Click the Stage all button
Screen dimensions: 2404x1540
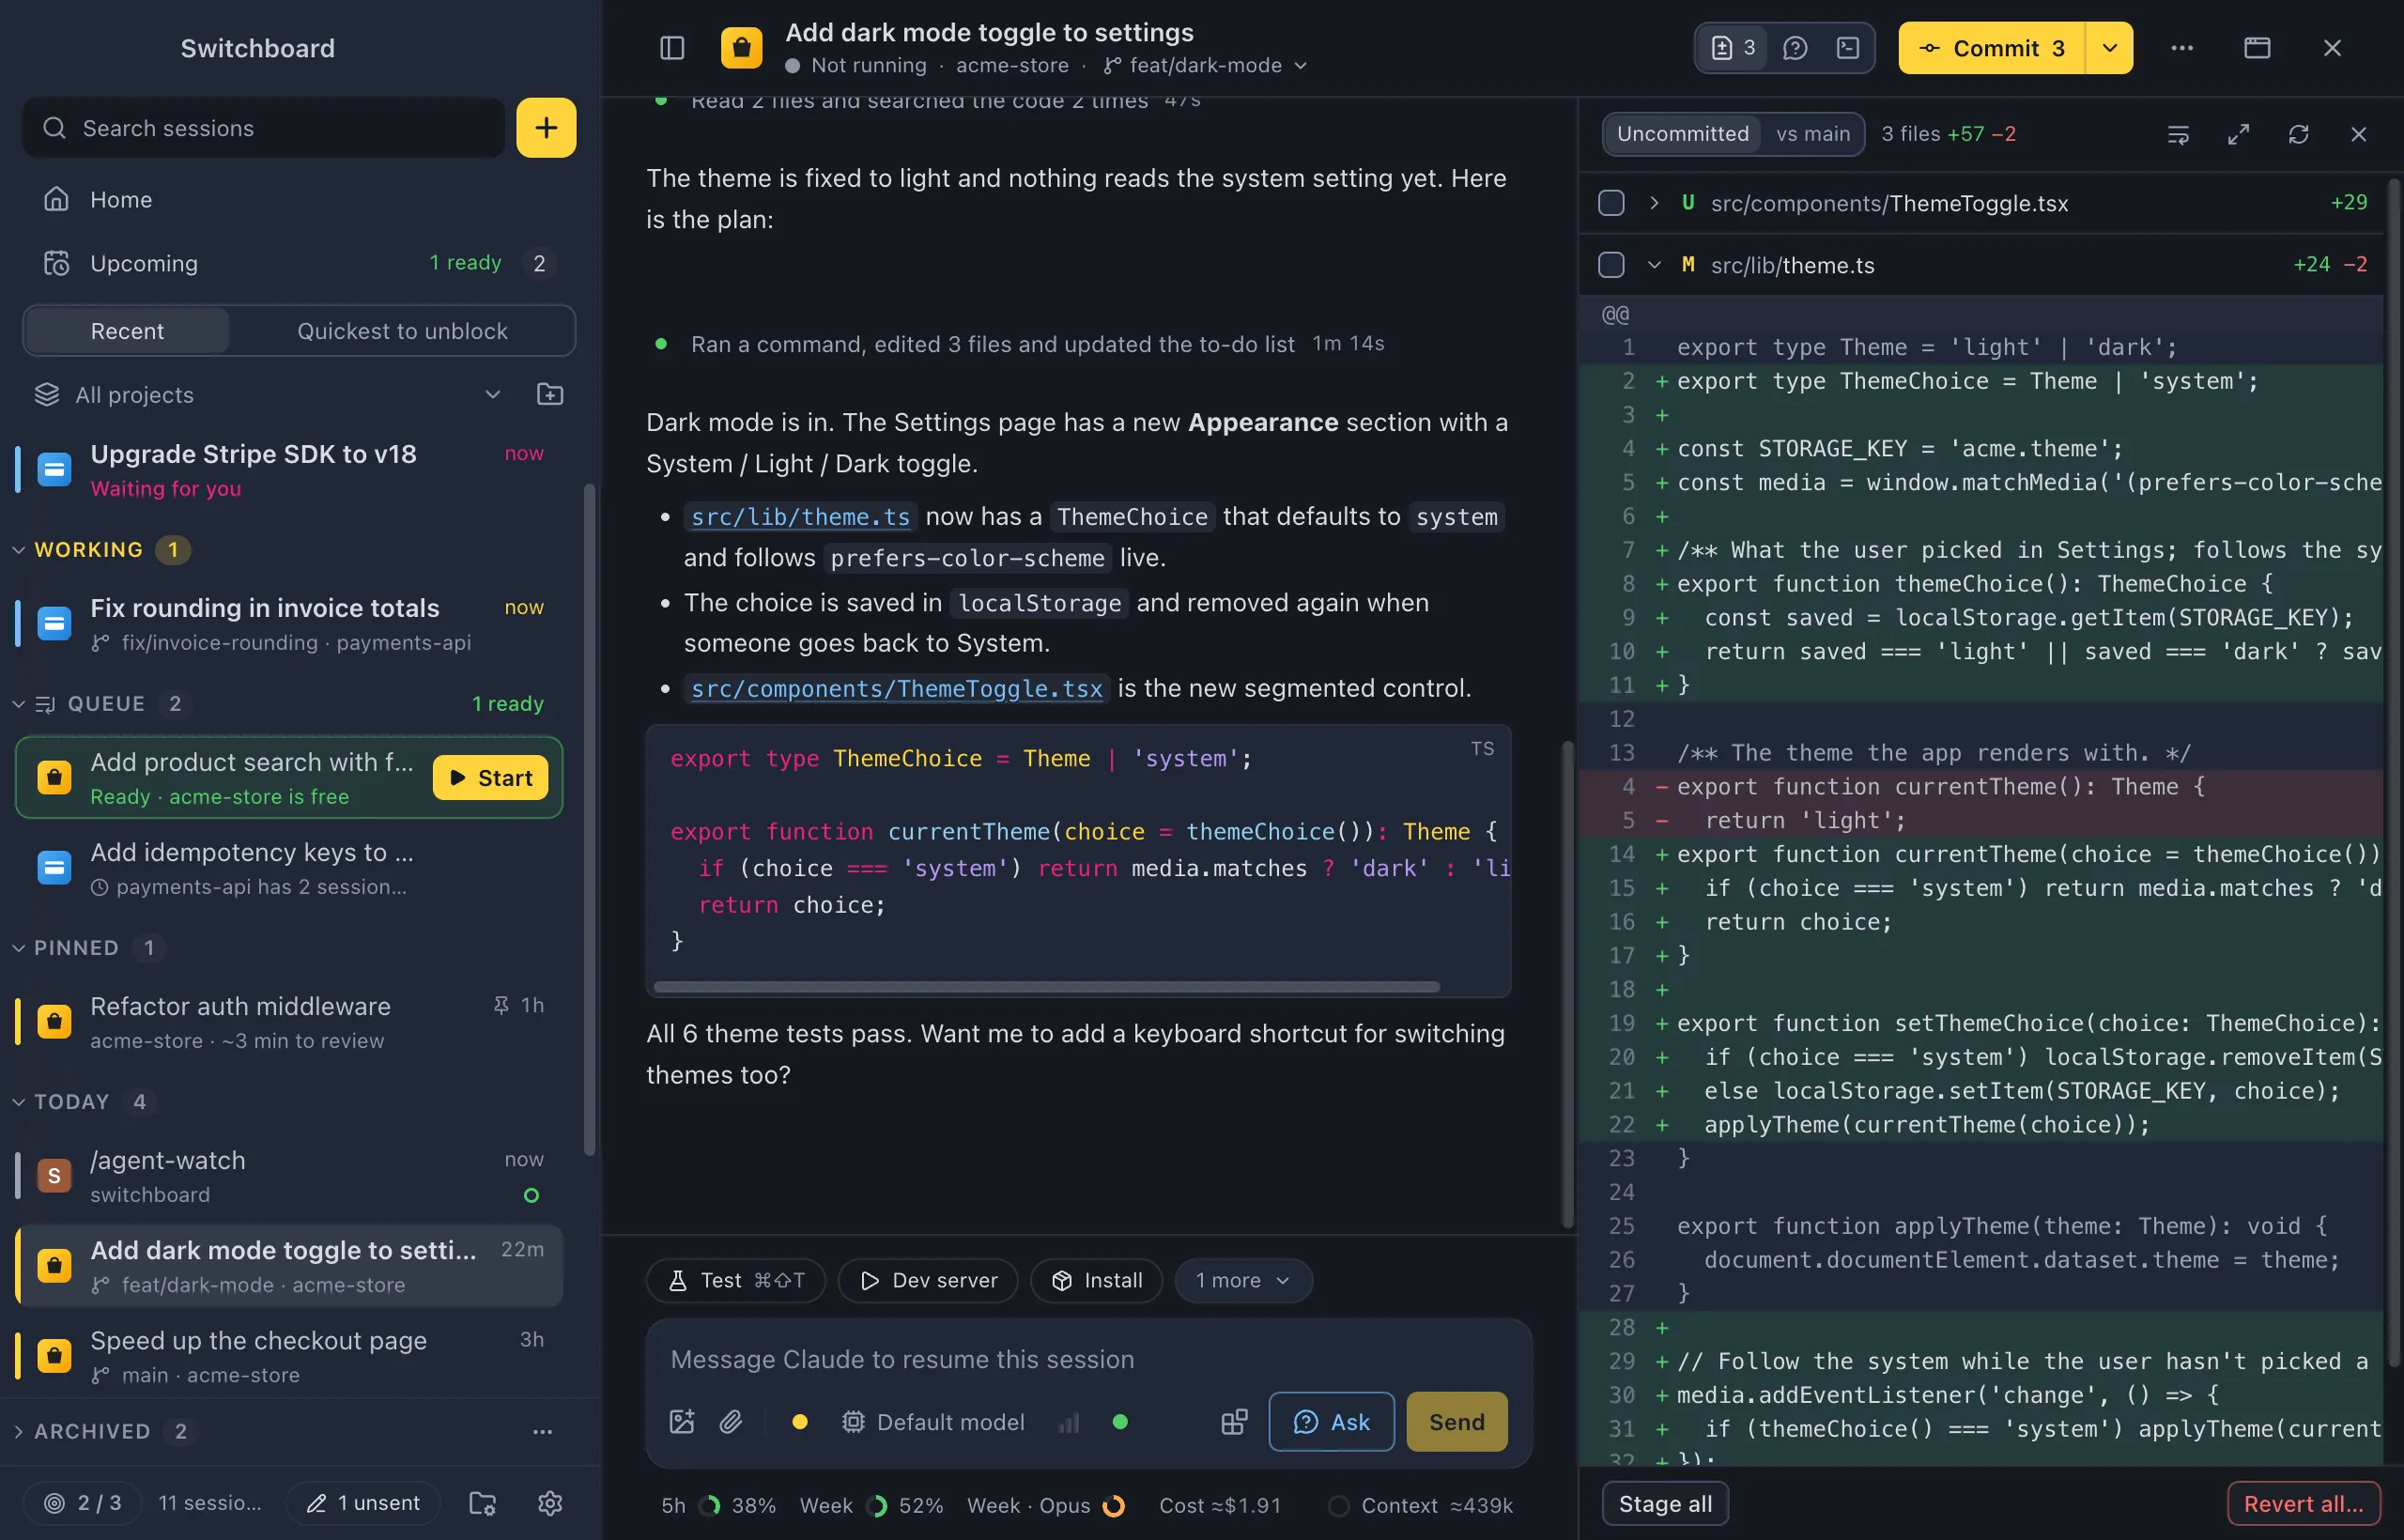click(1665, 1504)
